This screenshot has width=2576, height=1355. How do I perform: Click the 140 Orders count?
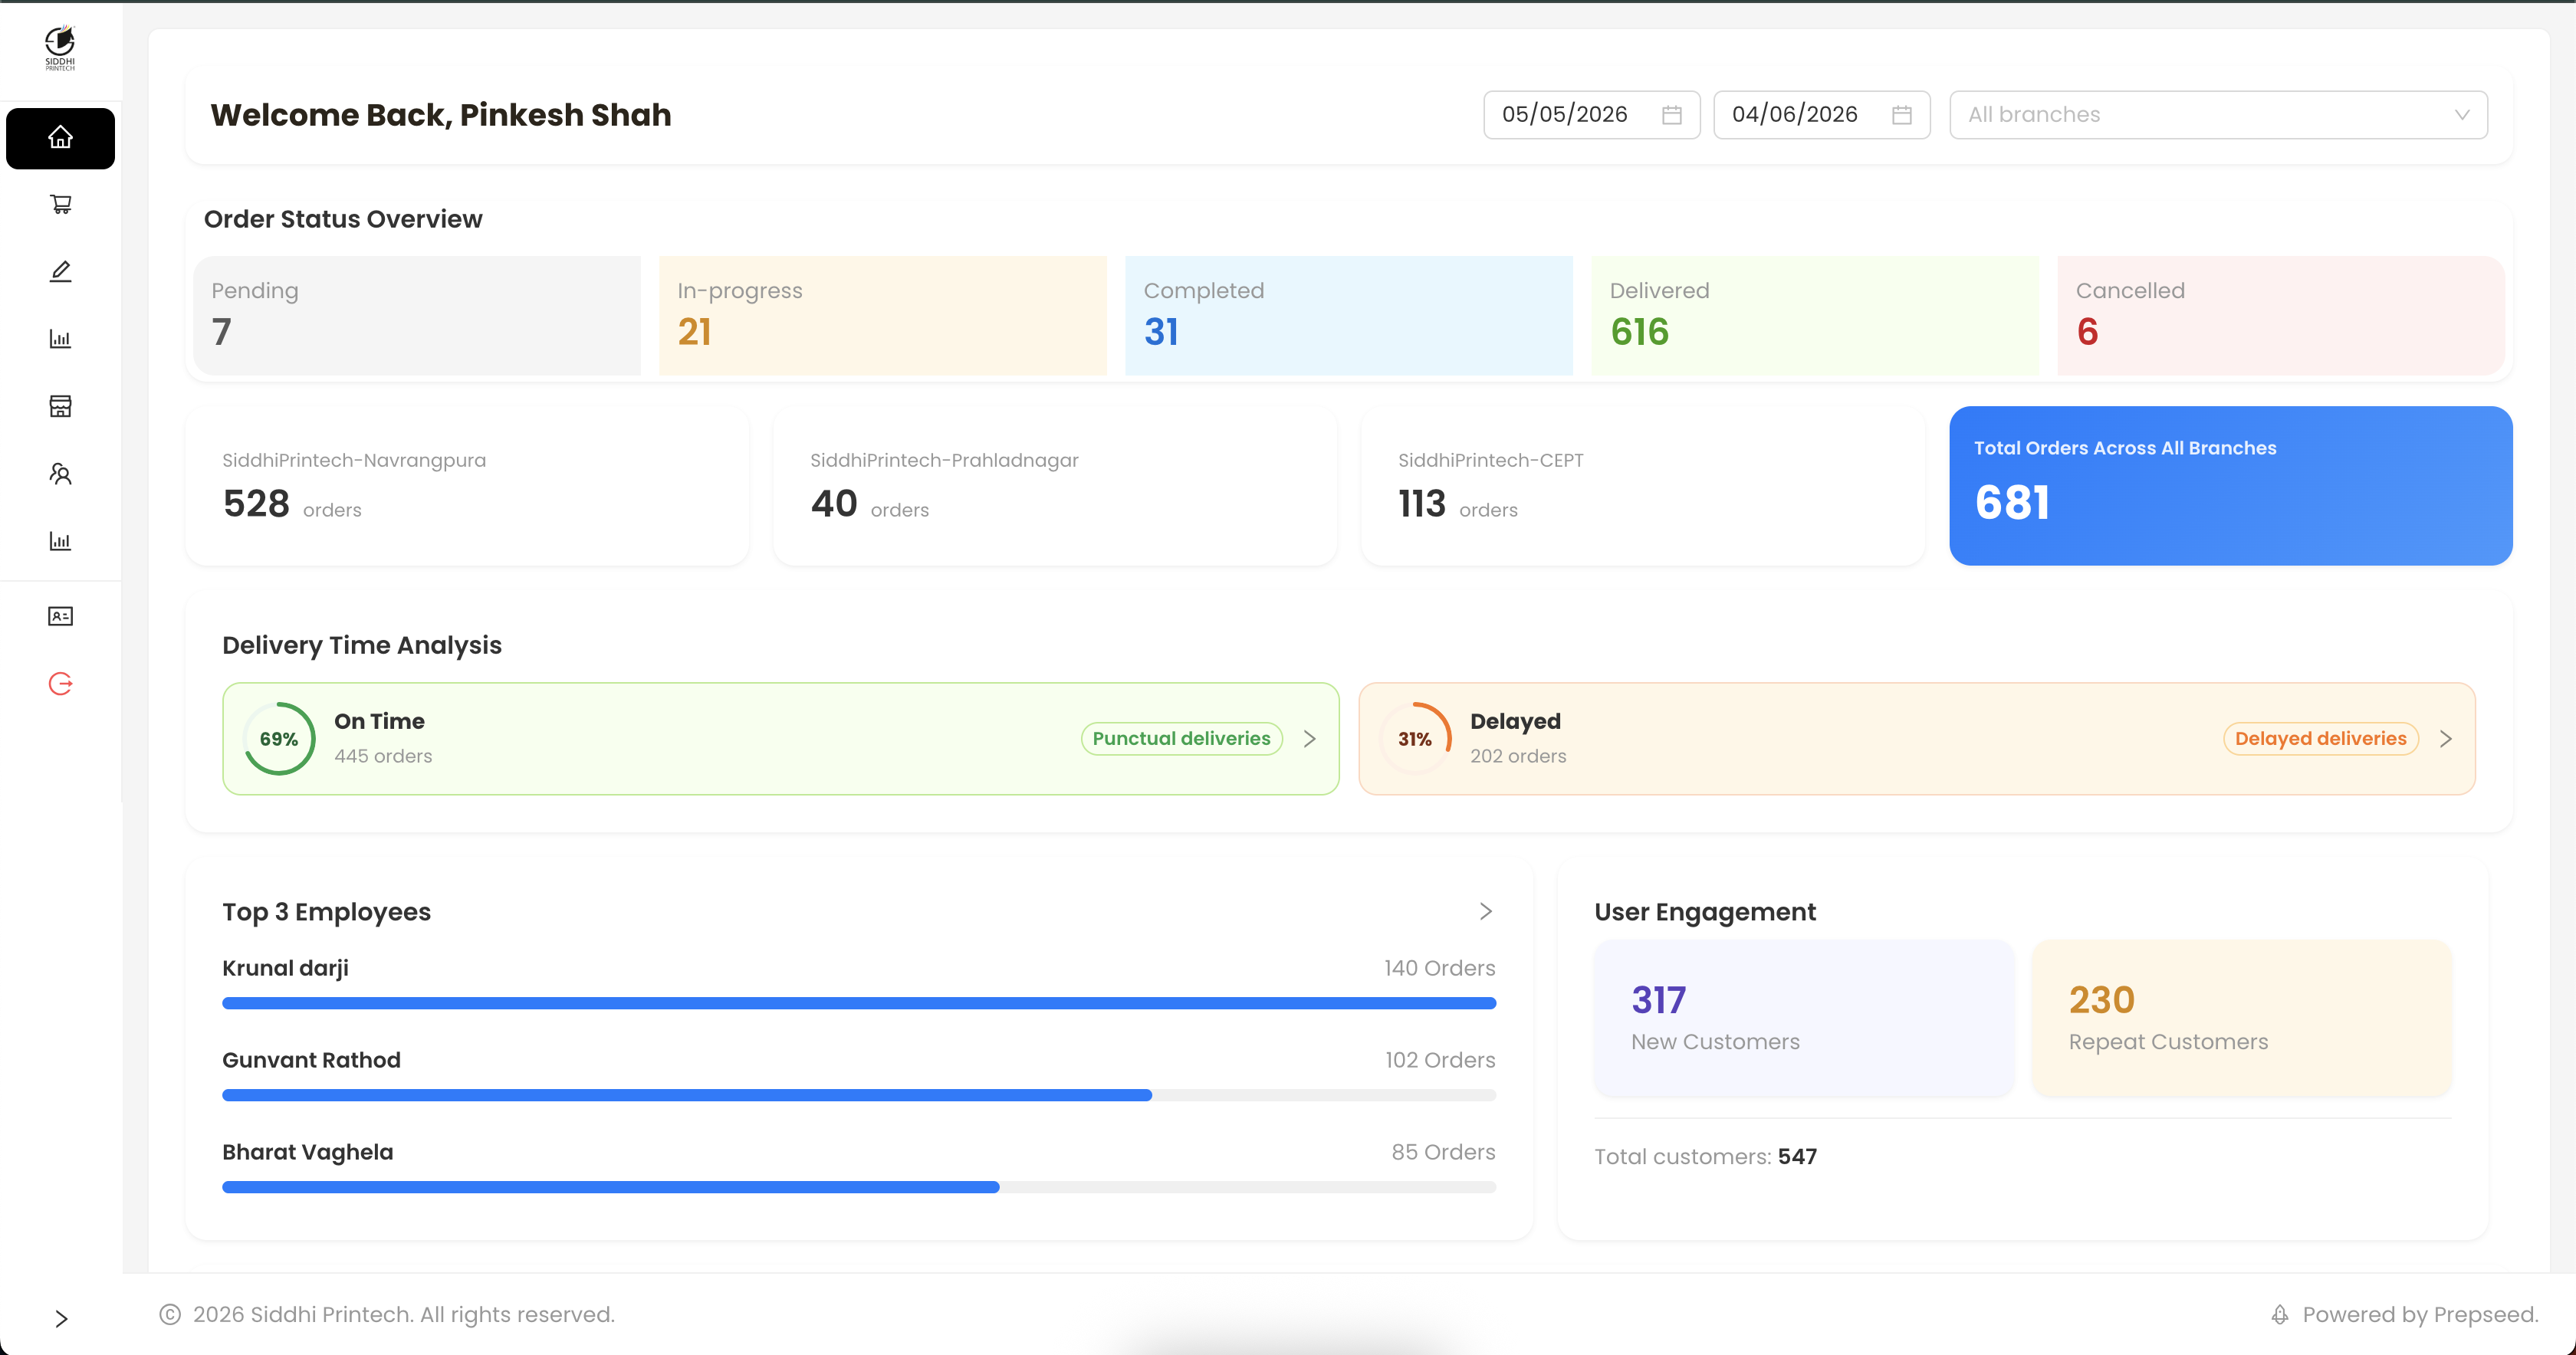click(1439, 968)
